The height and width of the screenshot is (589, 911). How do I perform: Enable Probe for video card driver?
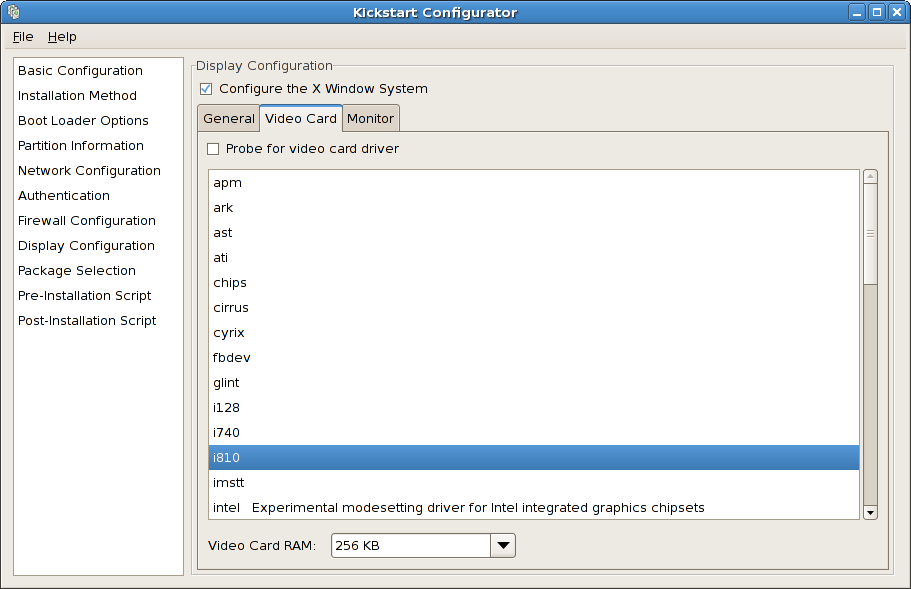coord(211,148)
